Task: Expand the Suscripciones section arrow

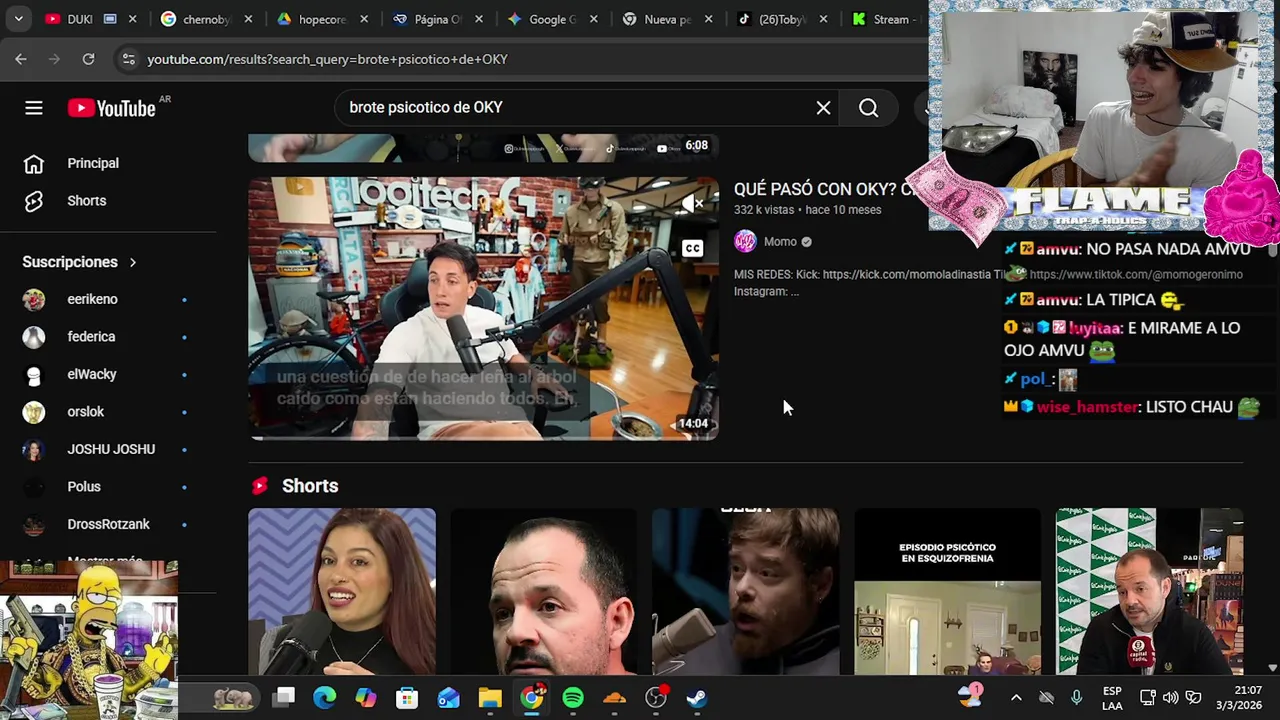Action: coord(132,262)
